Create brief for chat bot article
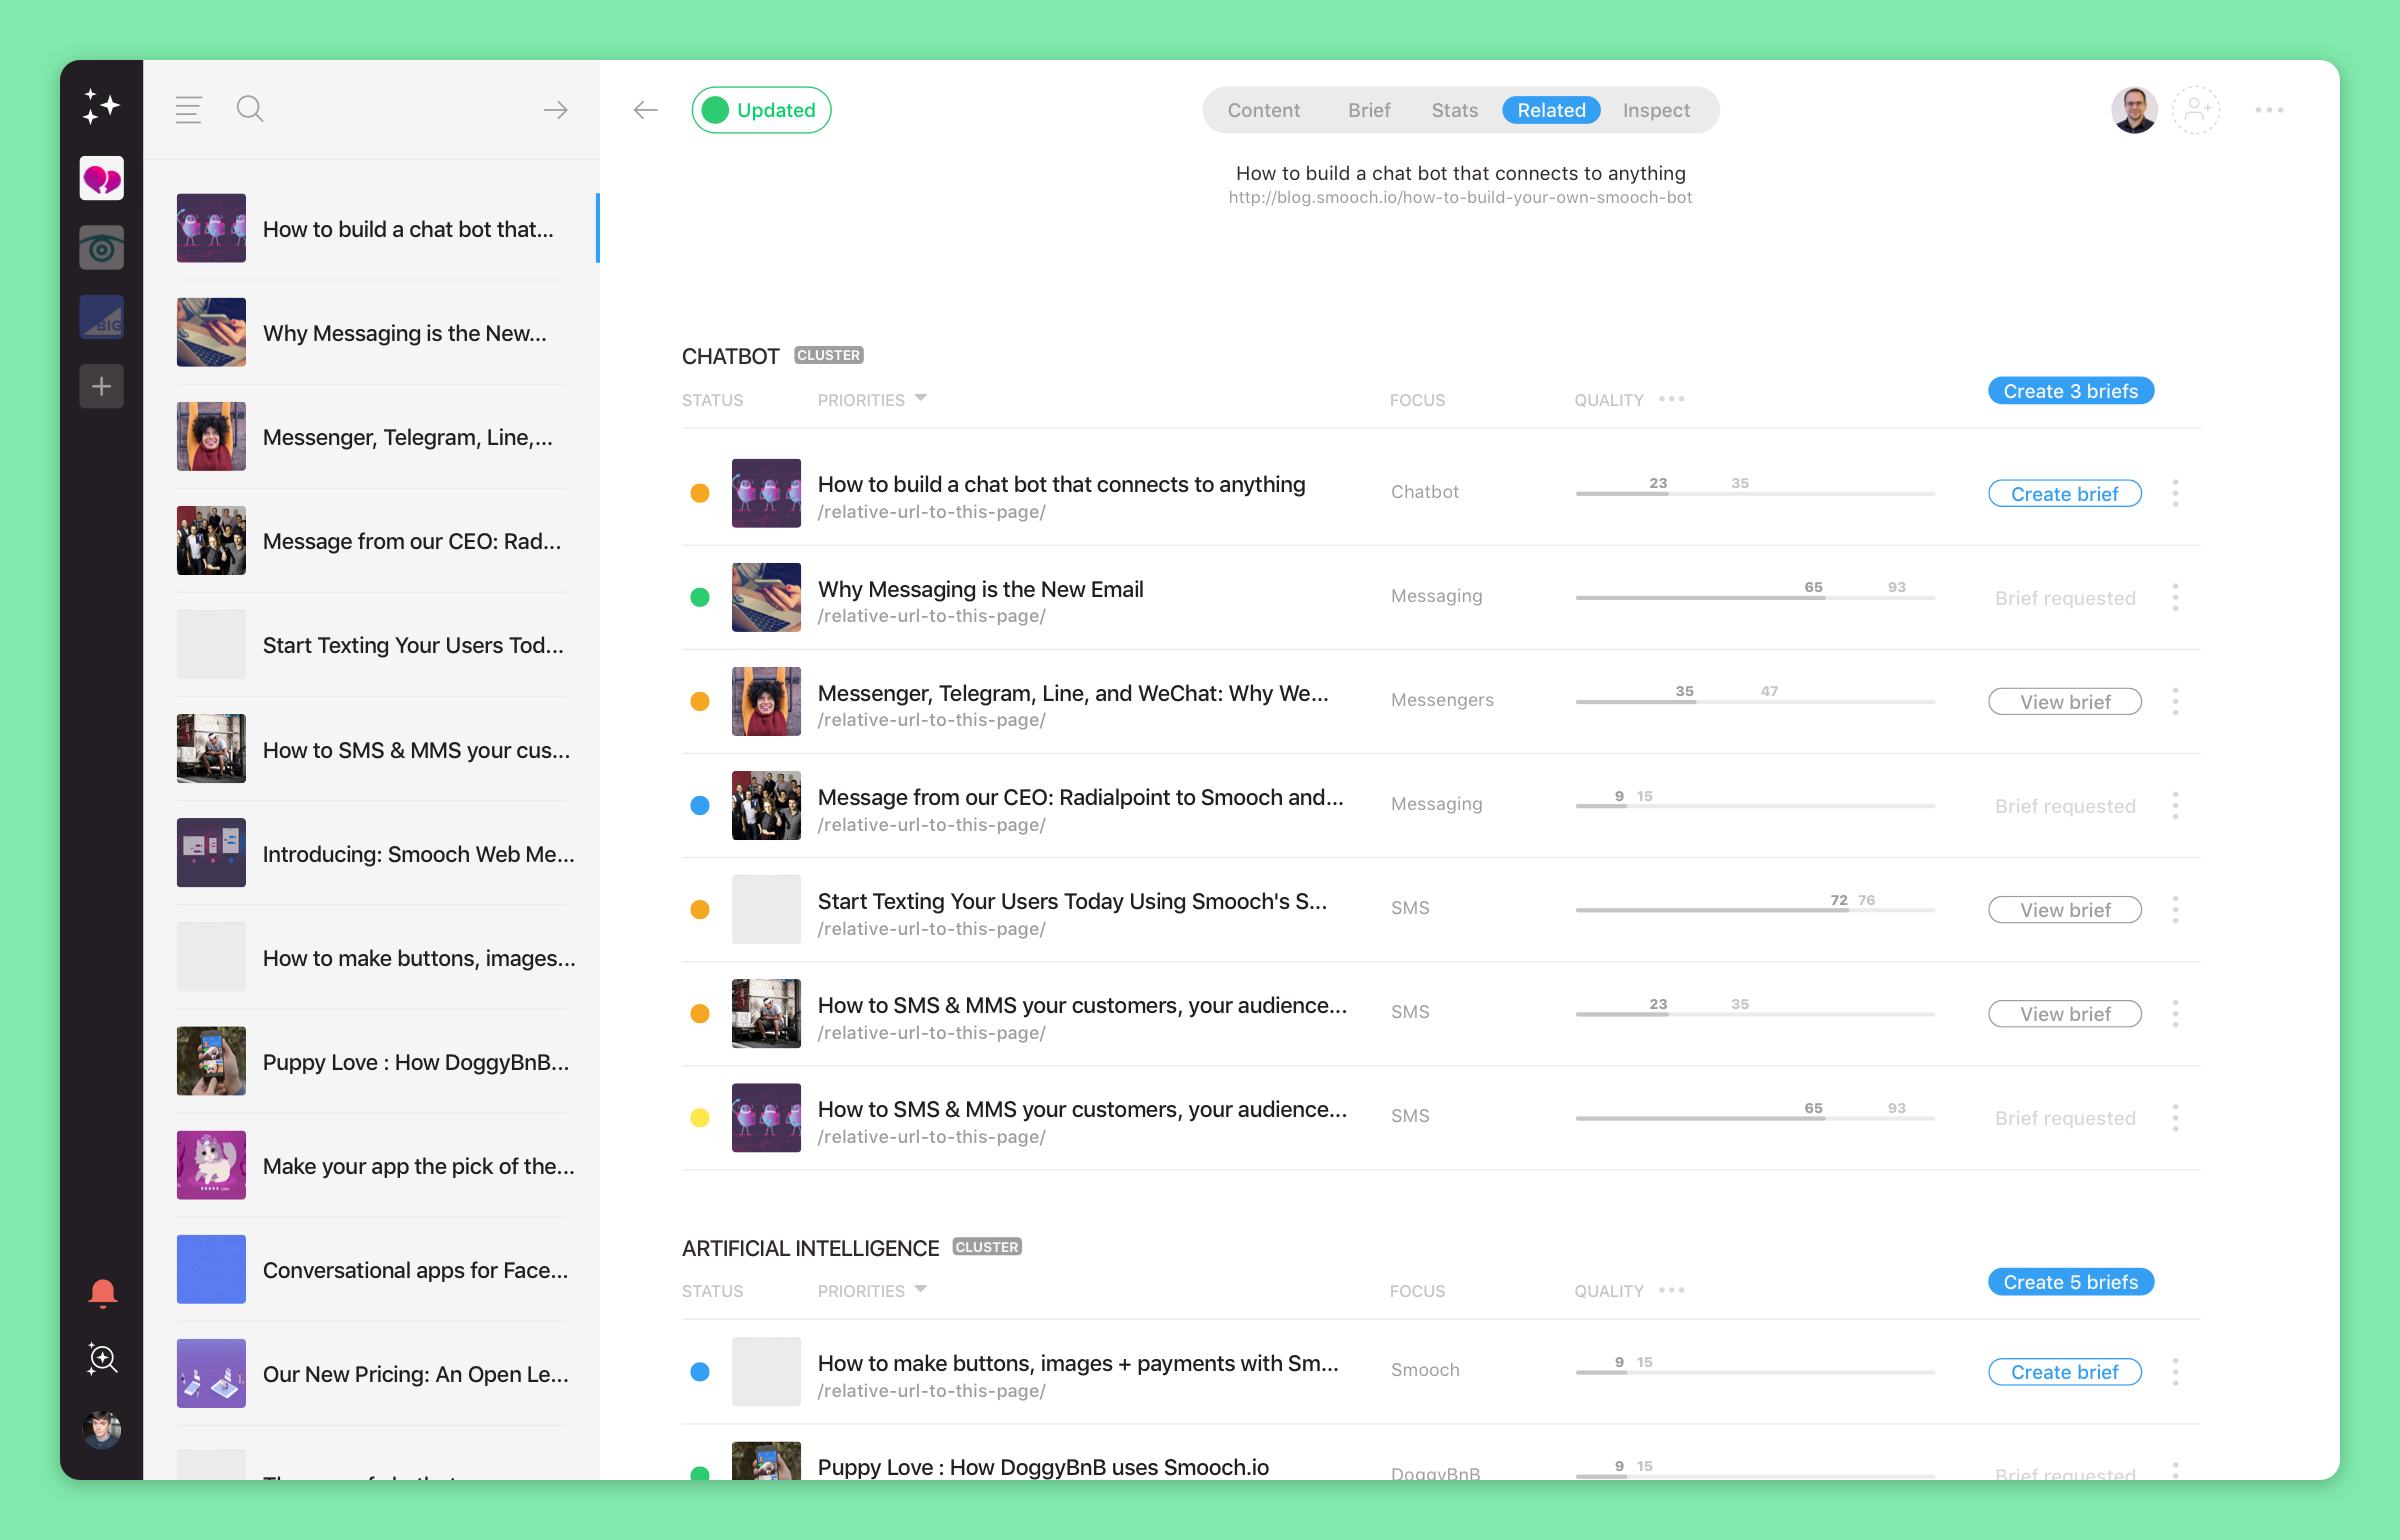The width and height of the screenshot is (2400, 1540). [2064, 494]
